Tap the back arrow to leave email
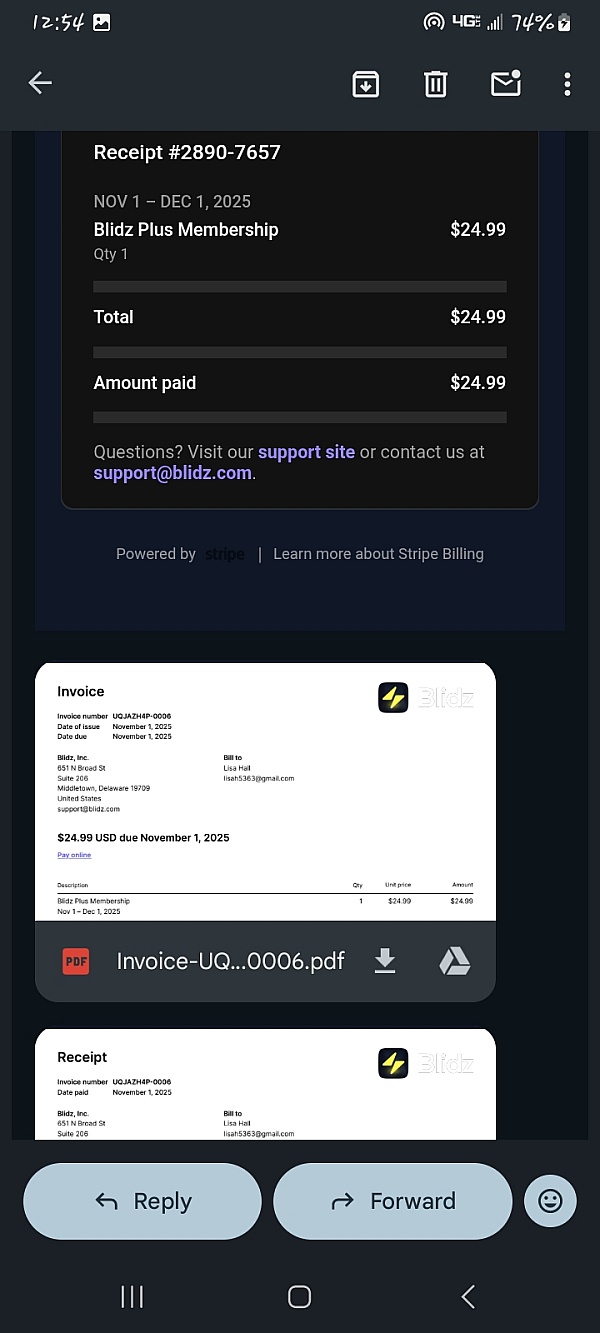This screenshot has width=600, height=1333. [40, 83]
